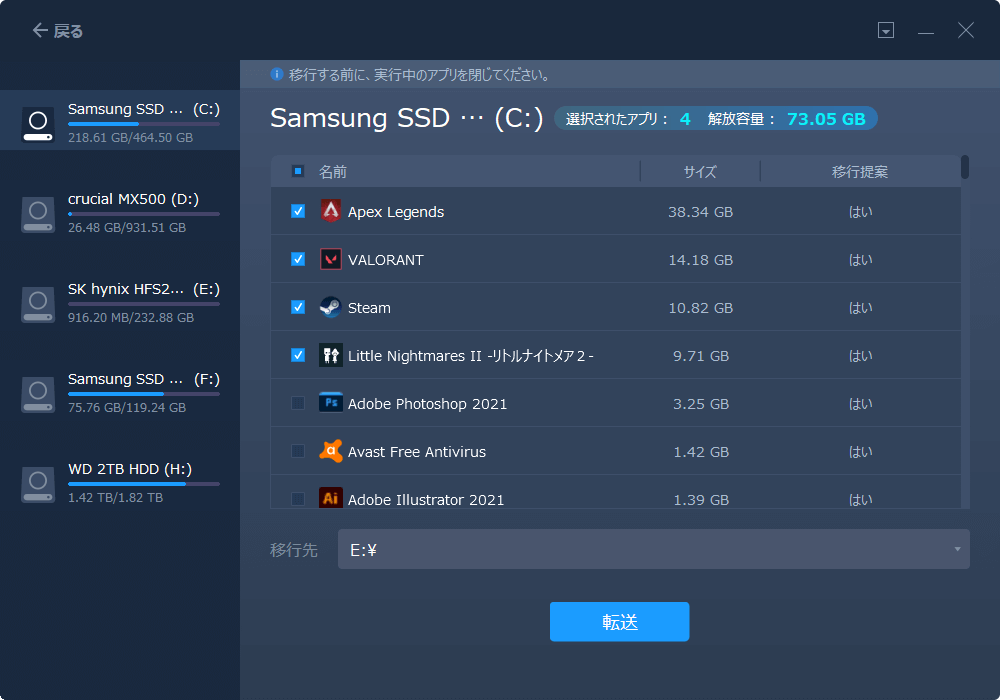The image size is (1000, 700).
Task: Minimize the window
Action: [926, 31]
